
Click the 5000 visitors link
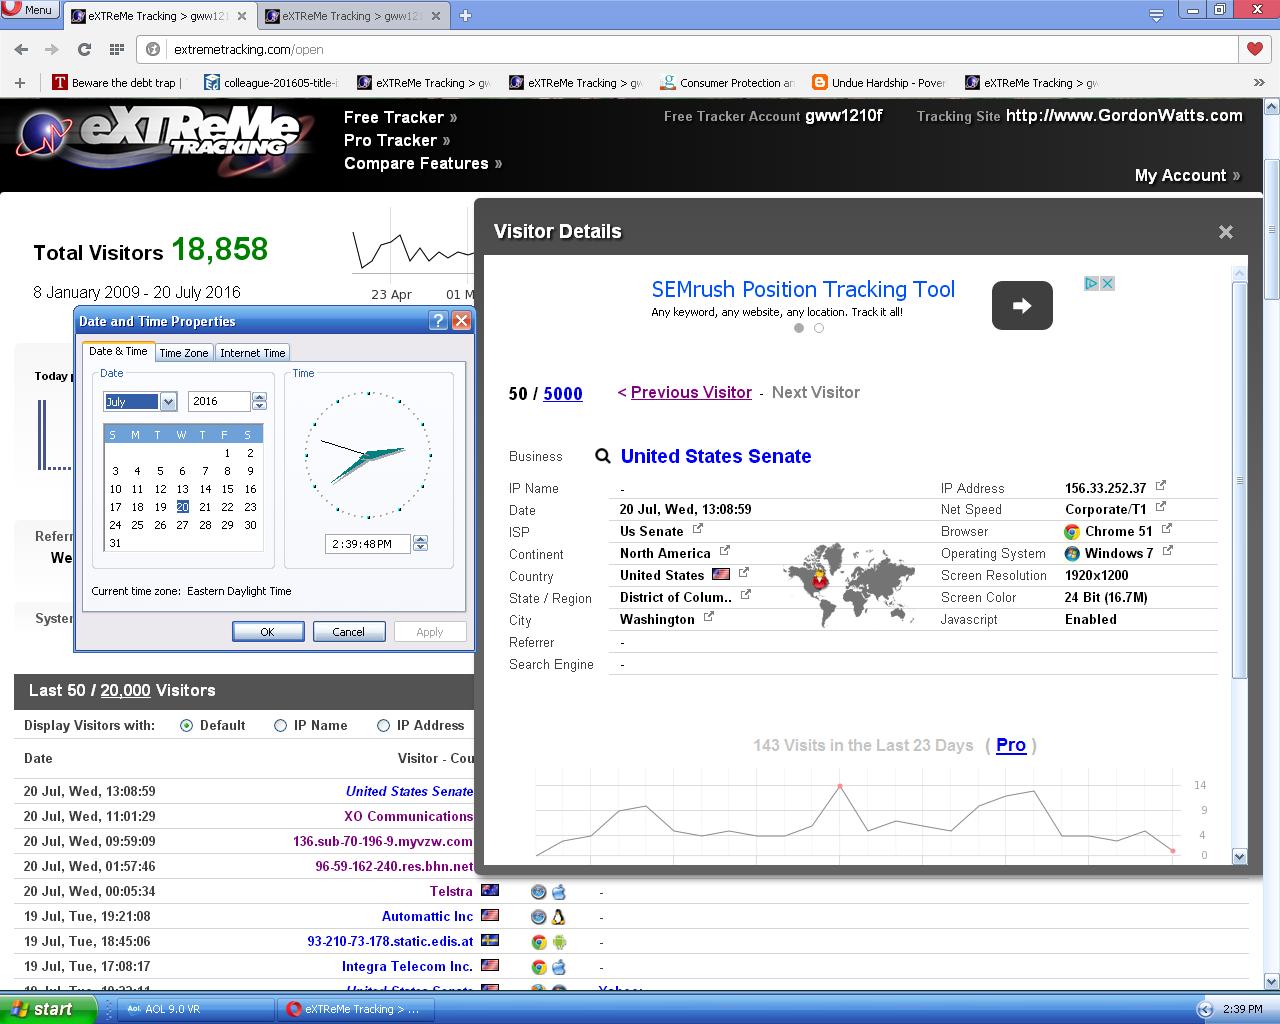click(563, 394)
